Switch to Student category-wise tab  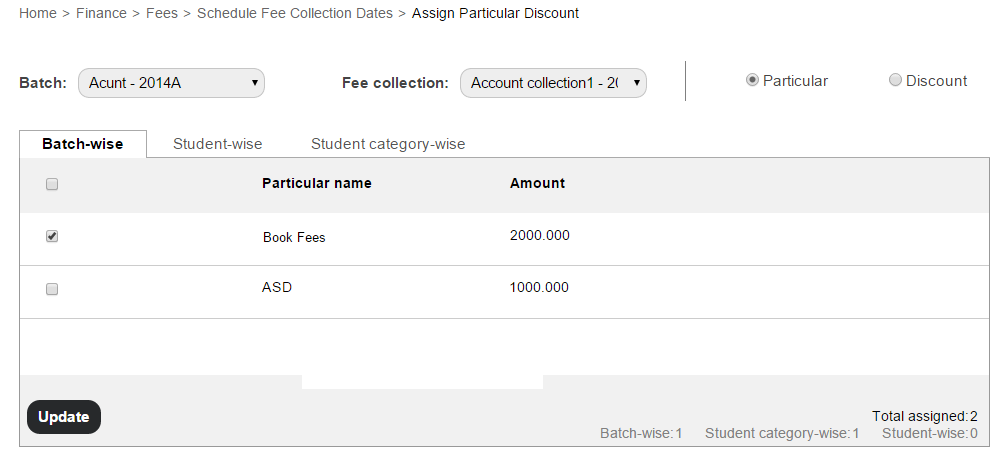(388, 144)
